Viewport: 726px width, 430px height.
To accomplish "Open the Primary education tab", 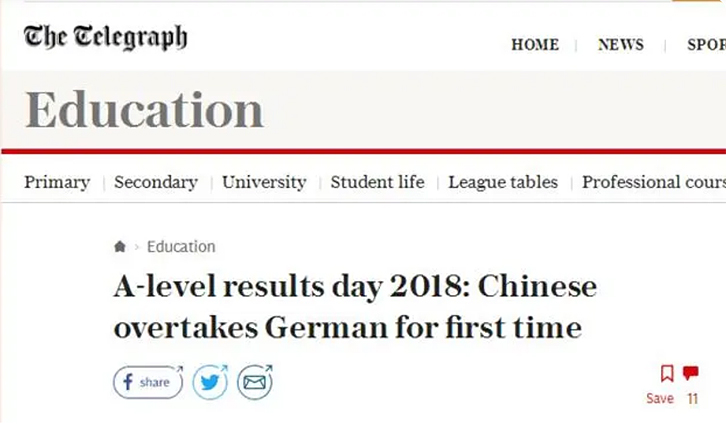I will click(57, 182).
